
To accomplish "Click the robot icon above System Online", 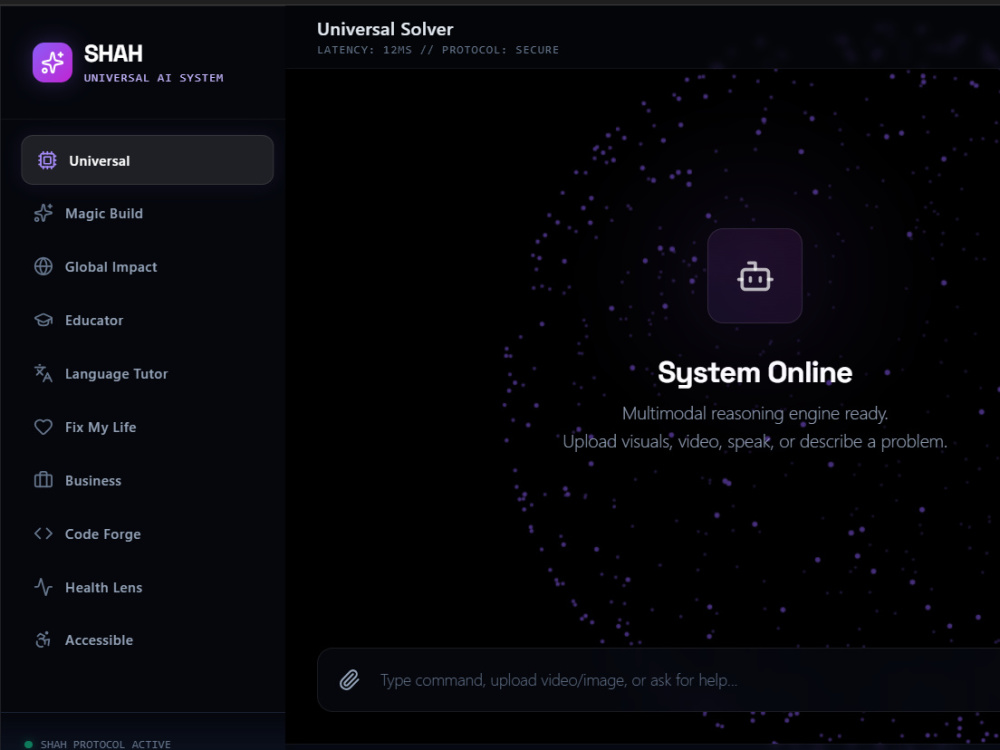I will (755, 276).
